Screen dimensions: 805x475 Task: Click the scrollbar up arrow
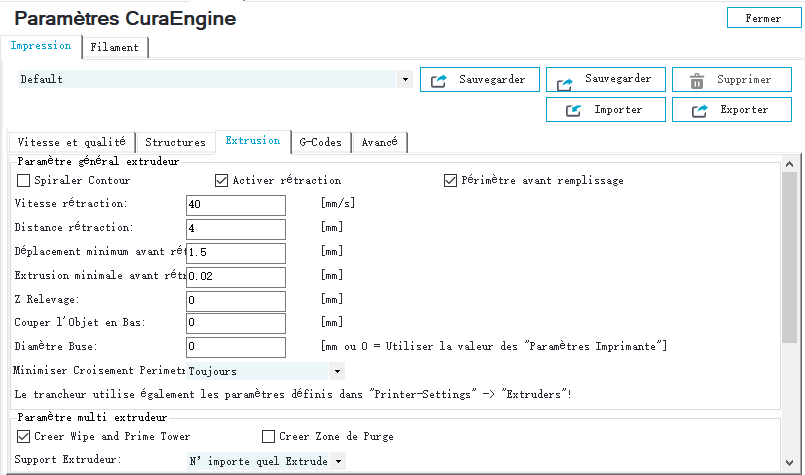tap(790, 164)
